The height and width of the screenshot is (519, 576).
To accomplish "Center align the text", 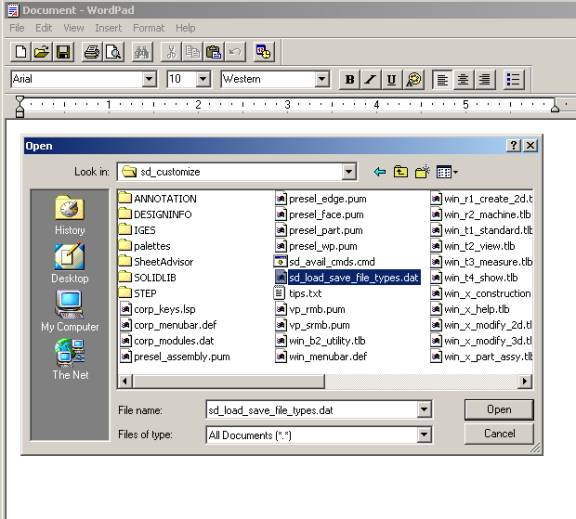I will coord(463,79).
